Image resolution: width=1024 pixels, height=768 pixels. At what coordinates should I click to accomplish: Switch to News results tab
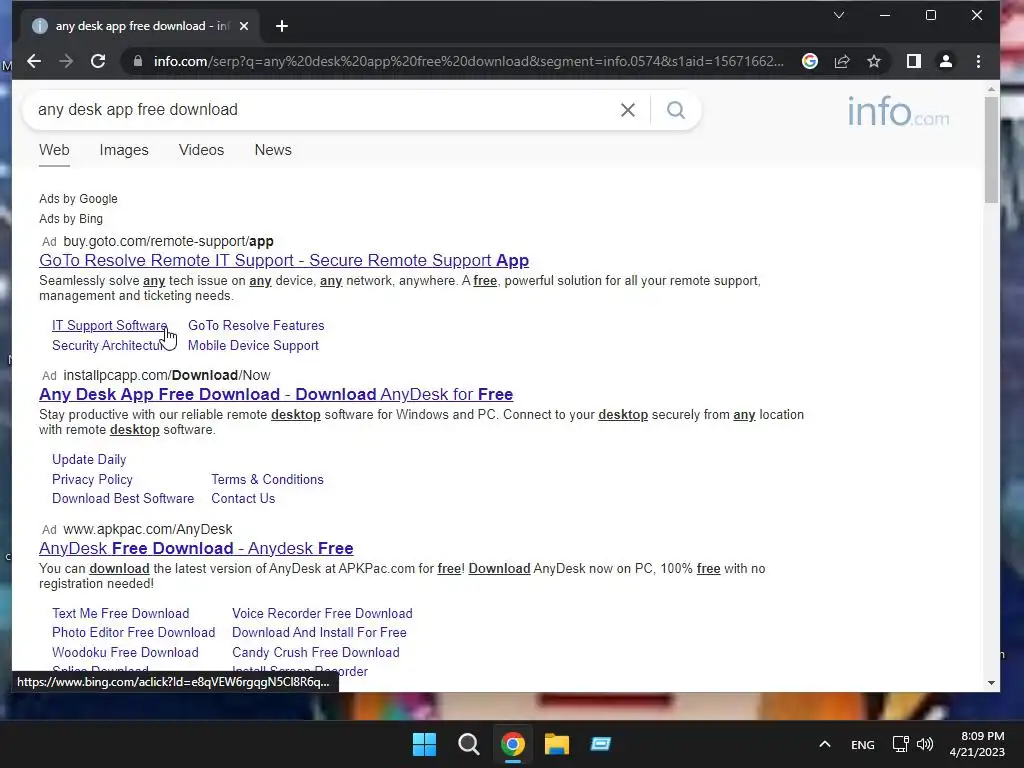(x=273, y=150)
